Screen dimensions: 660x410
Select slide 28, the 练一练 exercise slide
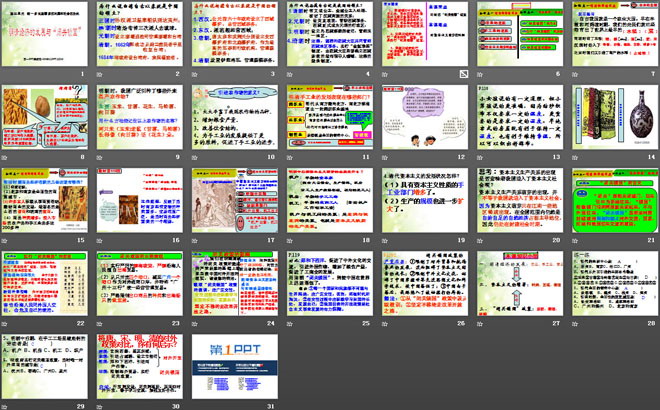click(x=610, y=281)
